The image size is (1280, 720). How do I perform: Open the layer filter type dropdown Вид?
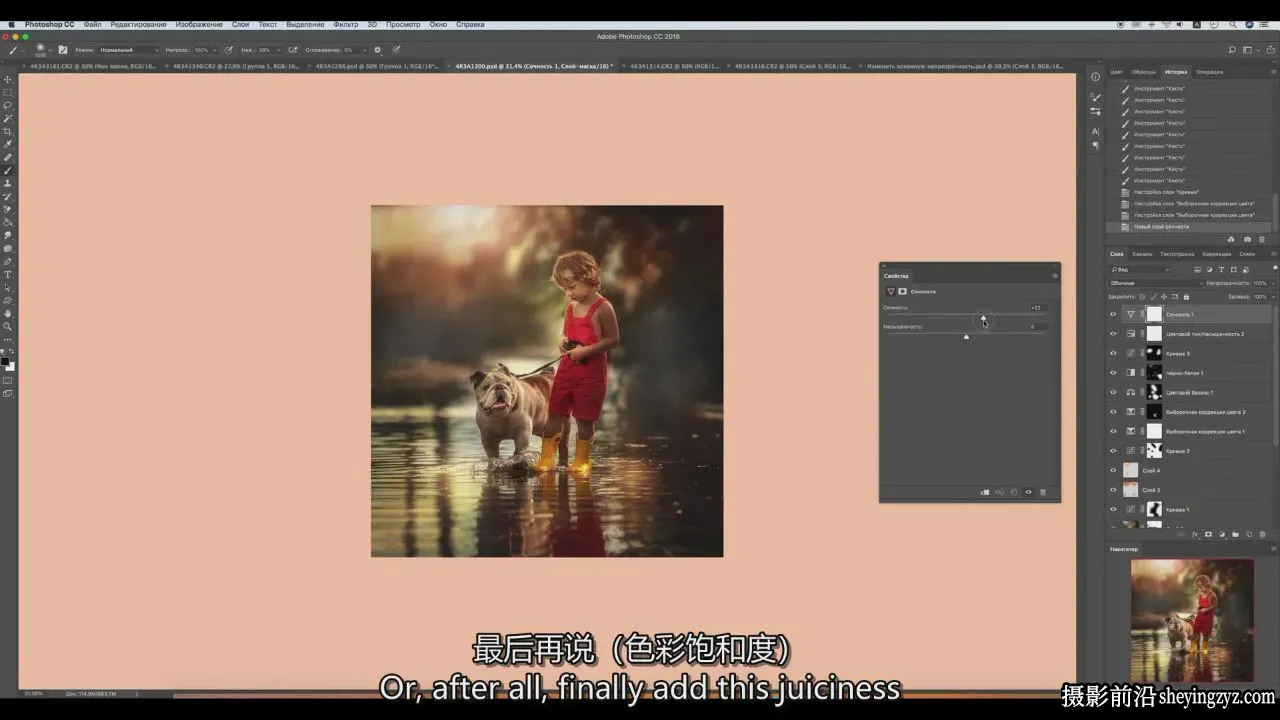click(x=1140, y=269)
